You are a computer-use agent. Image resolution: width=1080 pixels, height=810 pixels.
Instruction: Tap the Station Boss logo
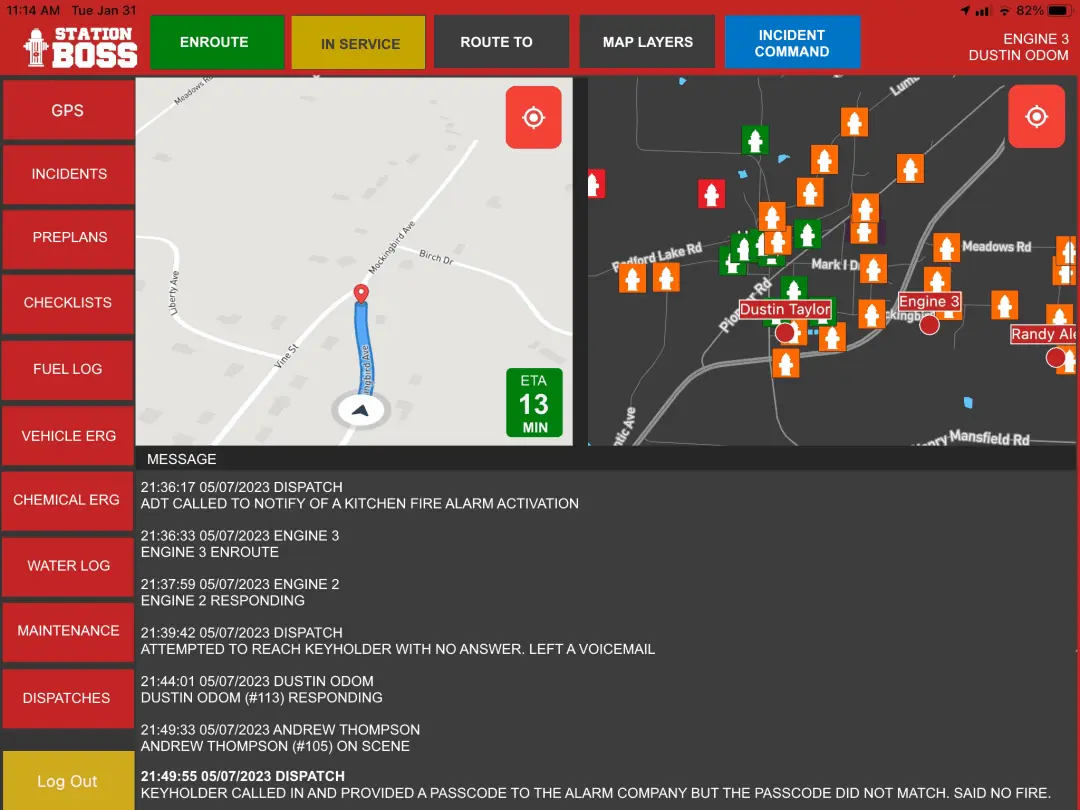pyautogui.click(x=79, y=45)
